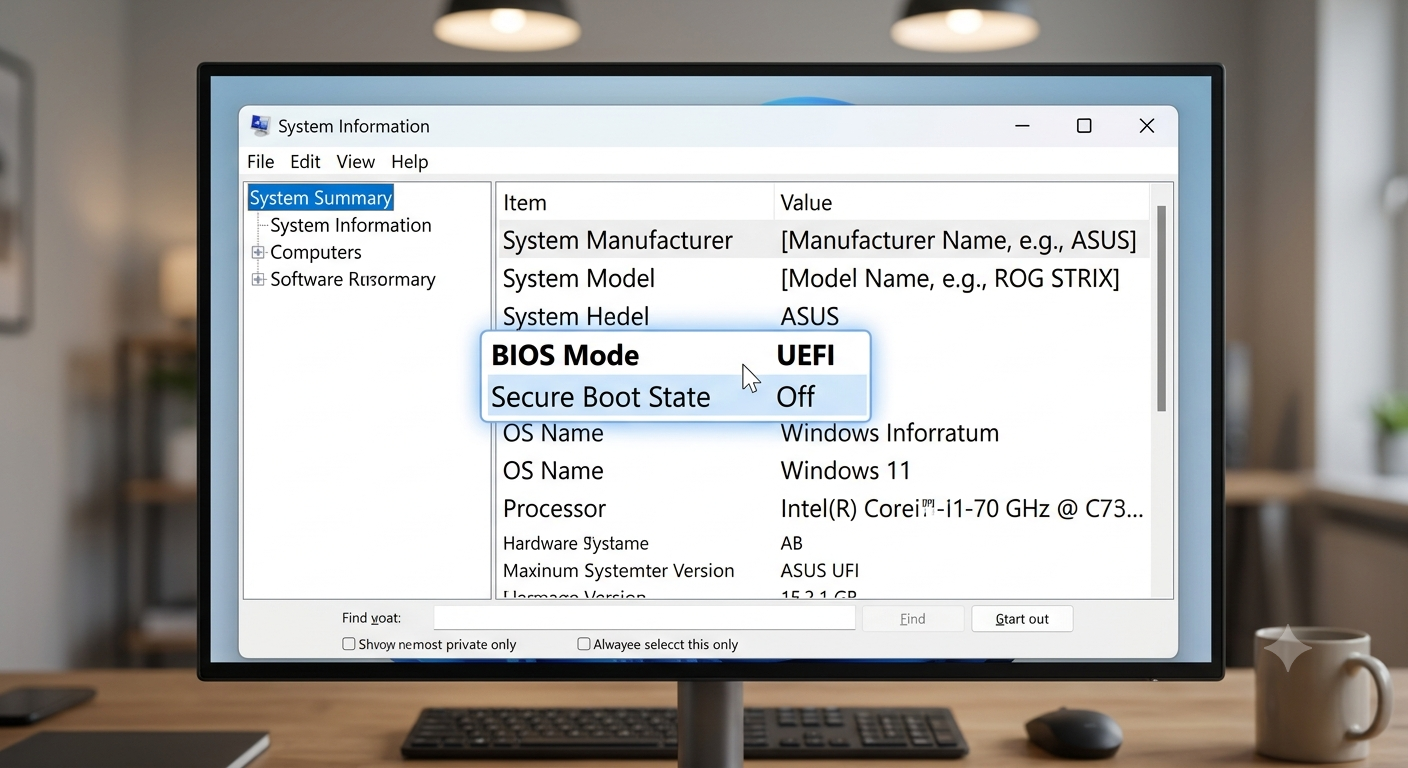Select the BIOS Mode row
Image resolution: width=1408 pixels, height=768 pixels.
[676, 355]
